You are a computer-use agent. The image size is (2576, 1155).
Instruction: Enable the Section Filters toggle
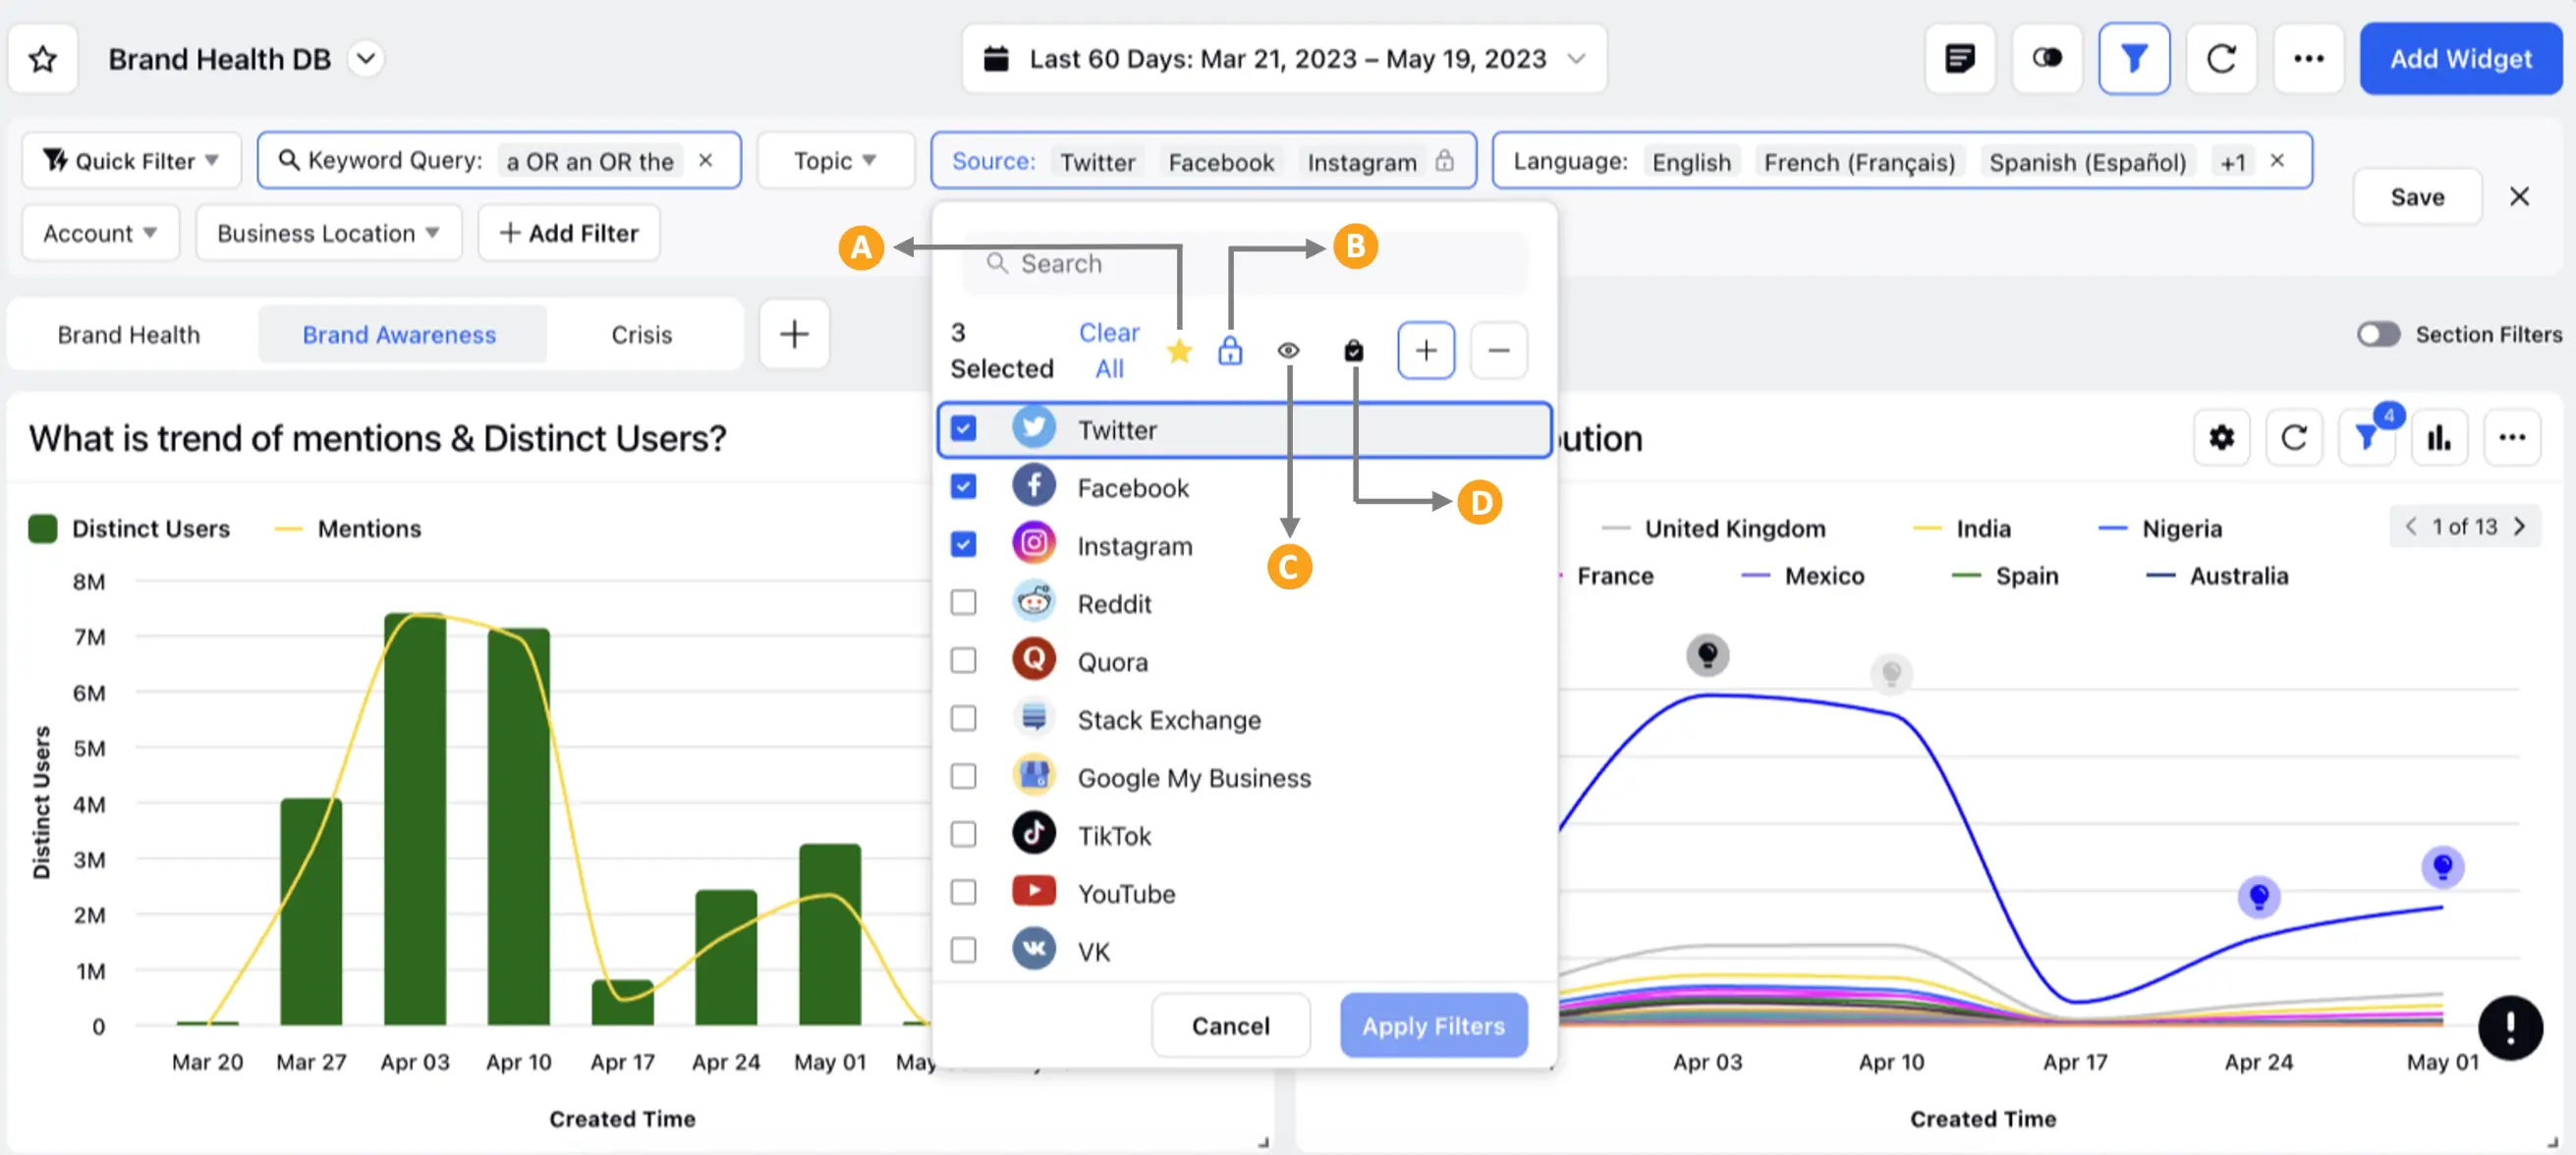(2379, 334)
